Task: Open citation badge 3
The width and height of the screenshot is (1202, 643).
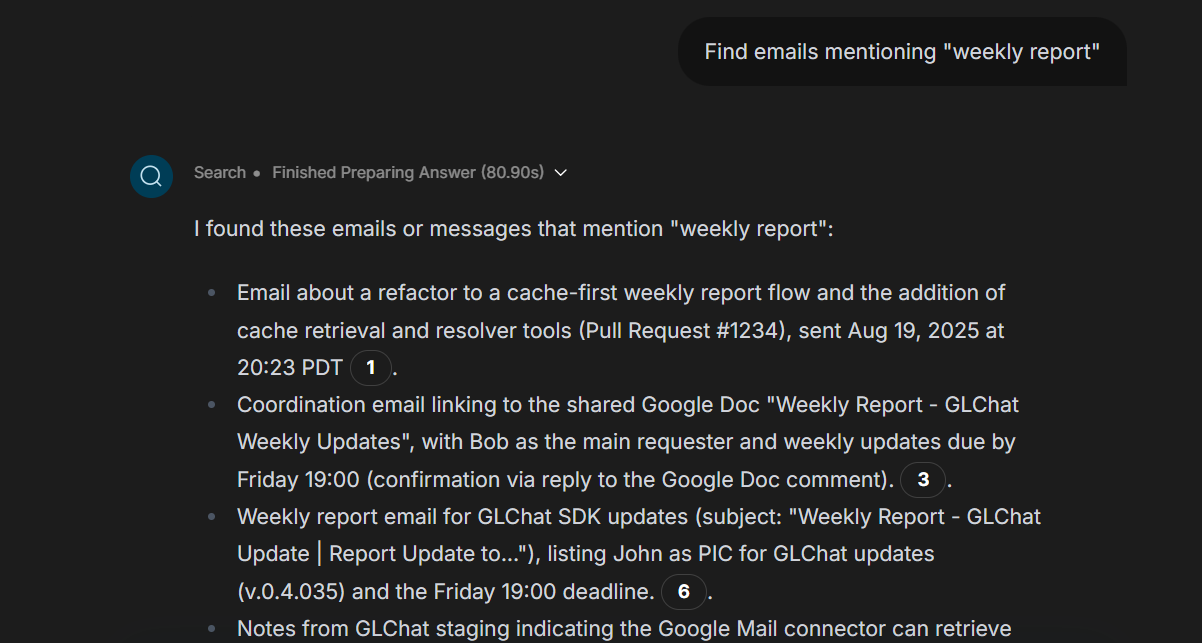Action: (x=923, y=480)
